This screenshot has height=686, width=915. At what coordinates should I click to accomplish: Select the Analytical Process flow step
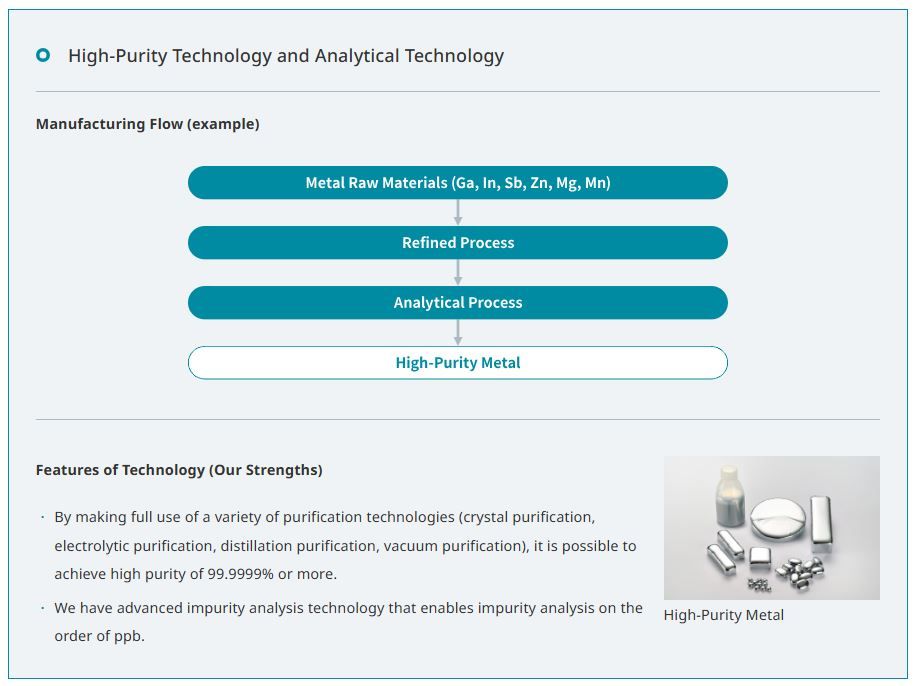[x=457, y=303]
